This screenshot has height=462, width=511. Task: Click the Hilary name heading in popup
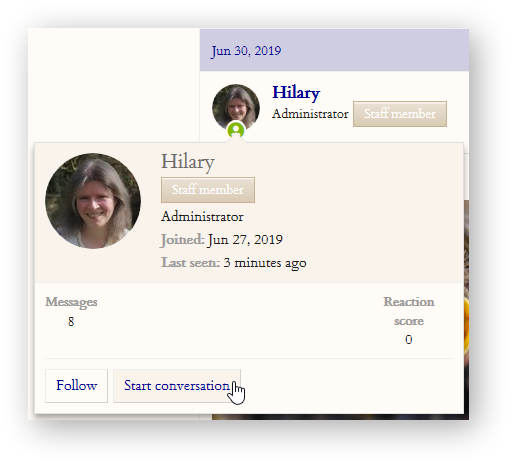(x=188, y=162)
